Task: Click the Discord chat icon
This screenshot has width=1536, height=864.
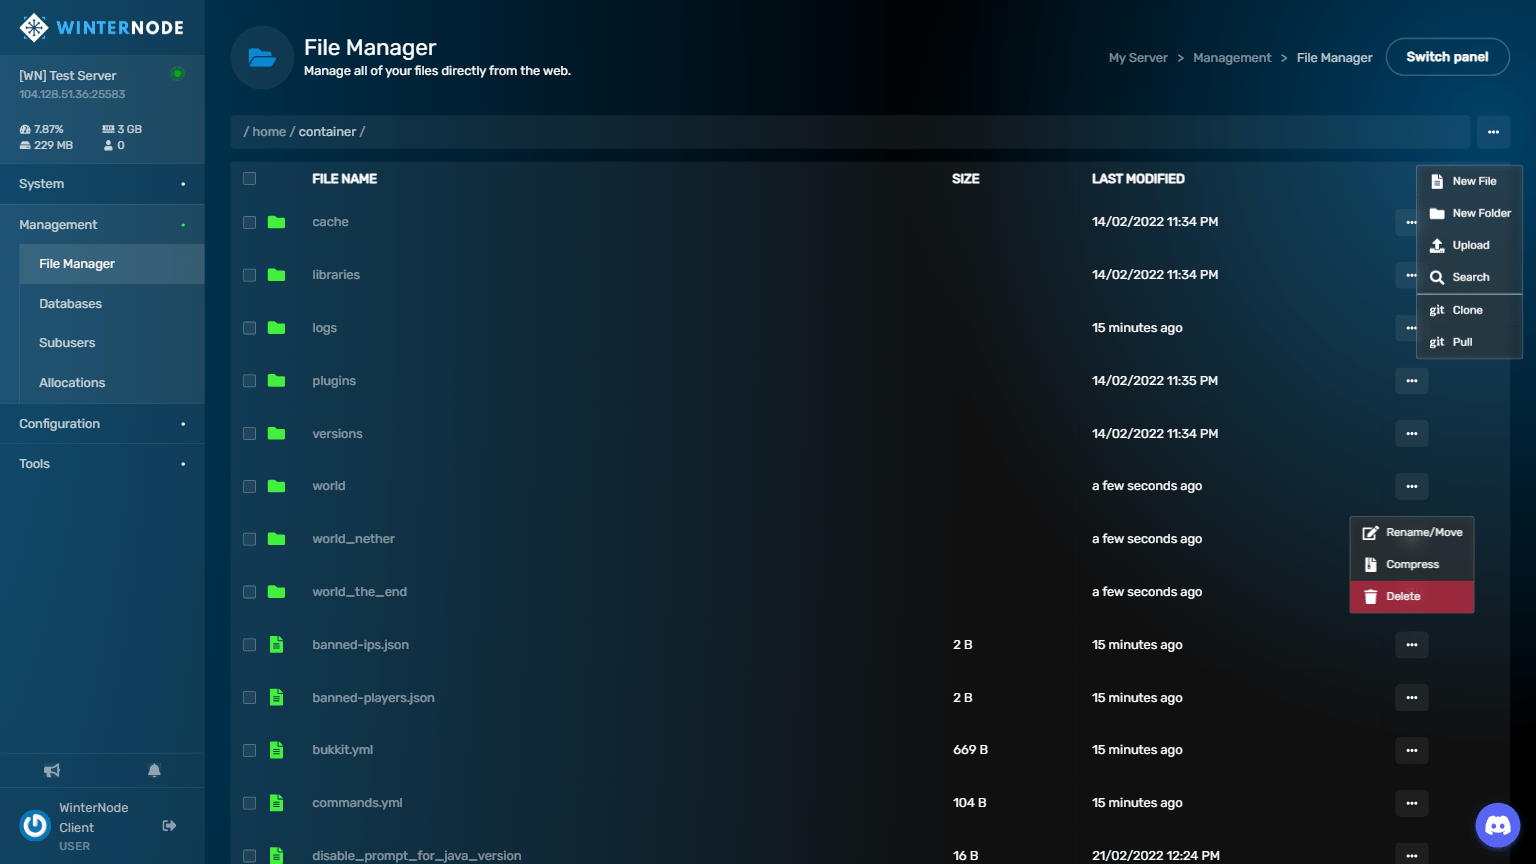Action: pyautogui.click(x=1497, y=826)
